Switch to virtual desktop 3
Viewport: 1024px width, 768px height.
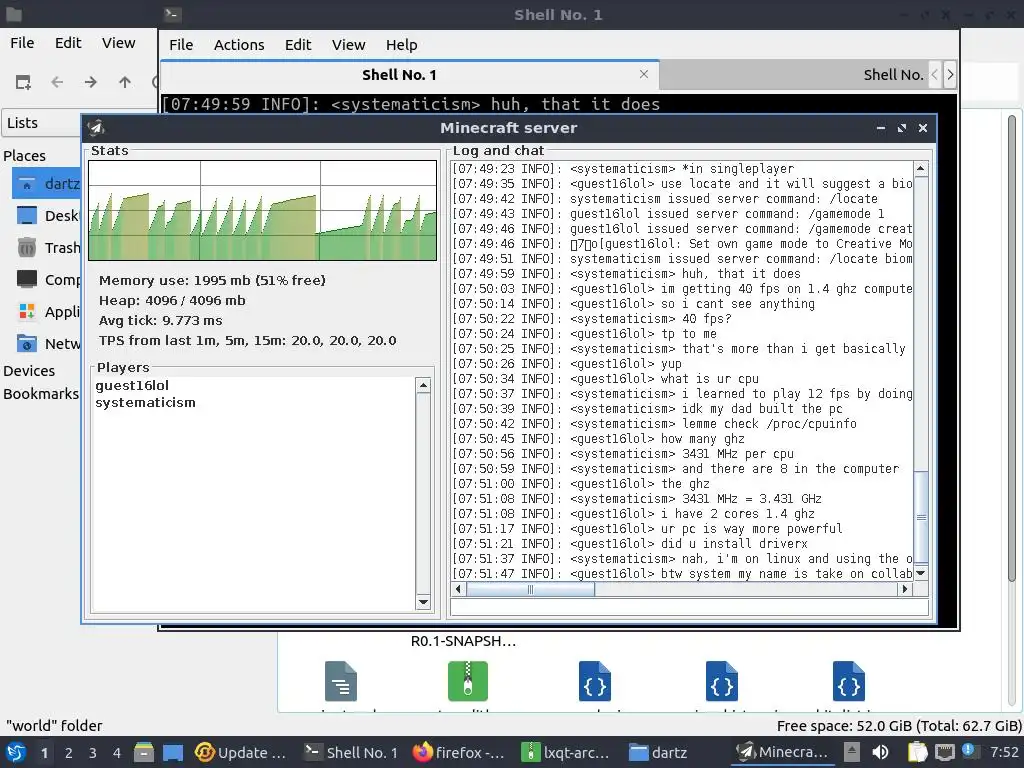[x=93, y=753]
